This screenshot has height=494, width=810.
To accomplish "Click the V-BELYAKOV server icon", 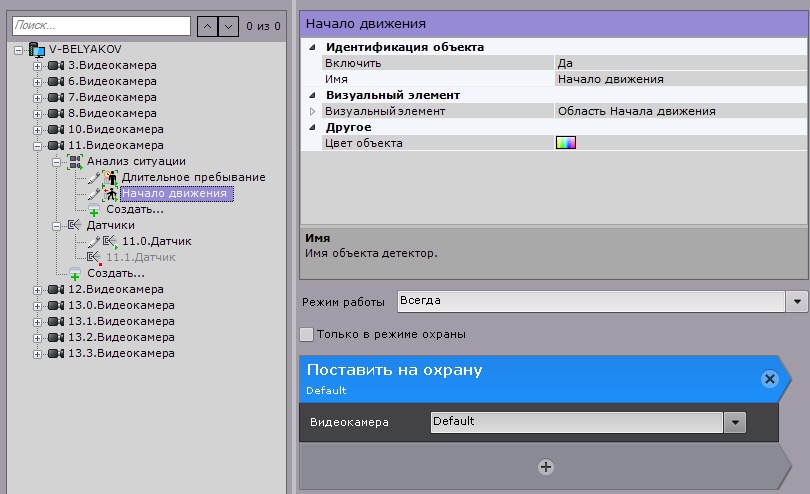I will [37, 50].
